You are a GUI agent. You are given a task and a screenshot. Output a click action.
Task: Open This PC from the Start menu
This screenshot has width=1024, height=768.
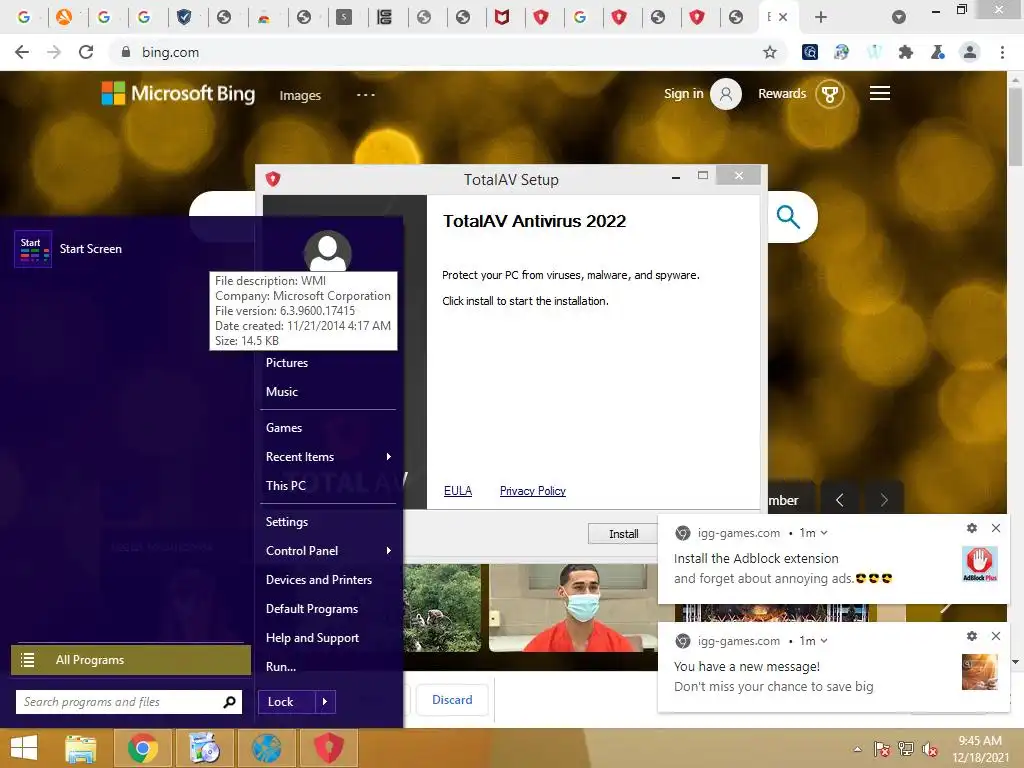click(285, 485)
